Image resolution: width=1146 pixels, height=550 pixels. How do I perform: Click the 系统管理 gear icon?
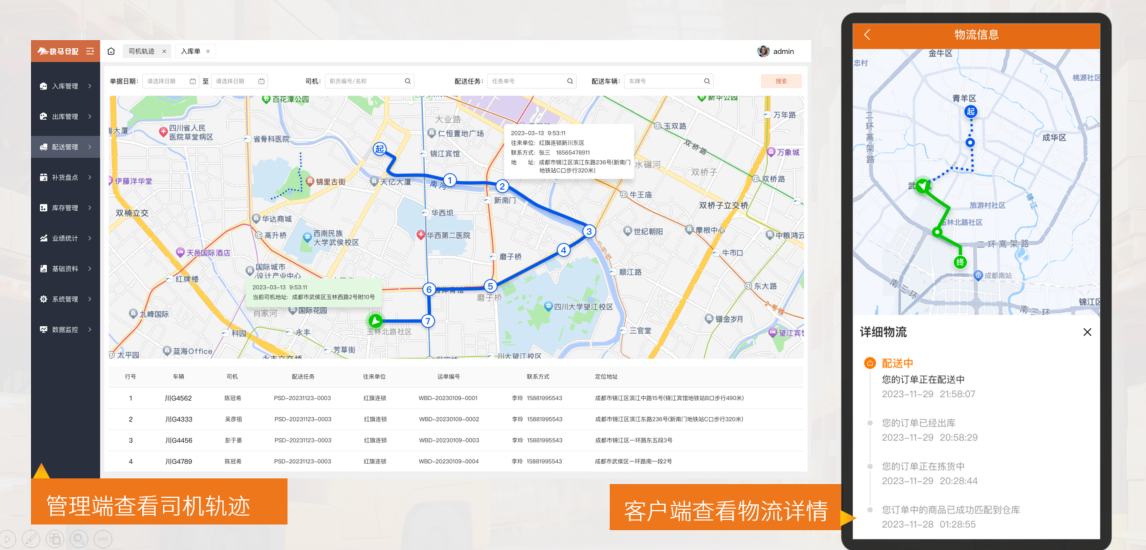(x=44, y=299)
